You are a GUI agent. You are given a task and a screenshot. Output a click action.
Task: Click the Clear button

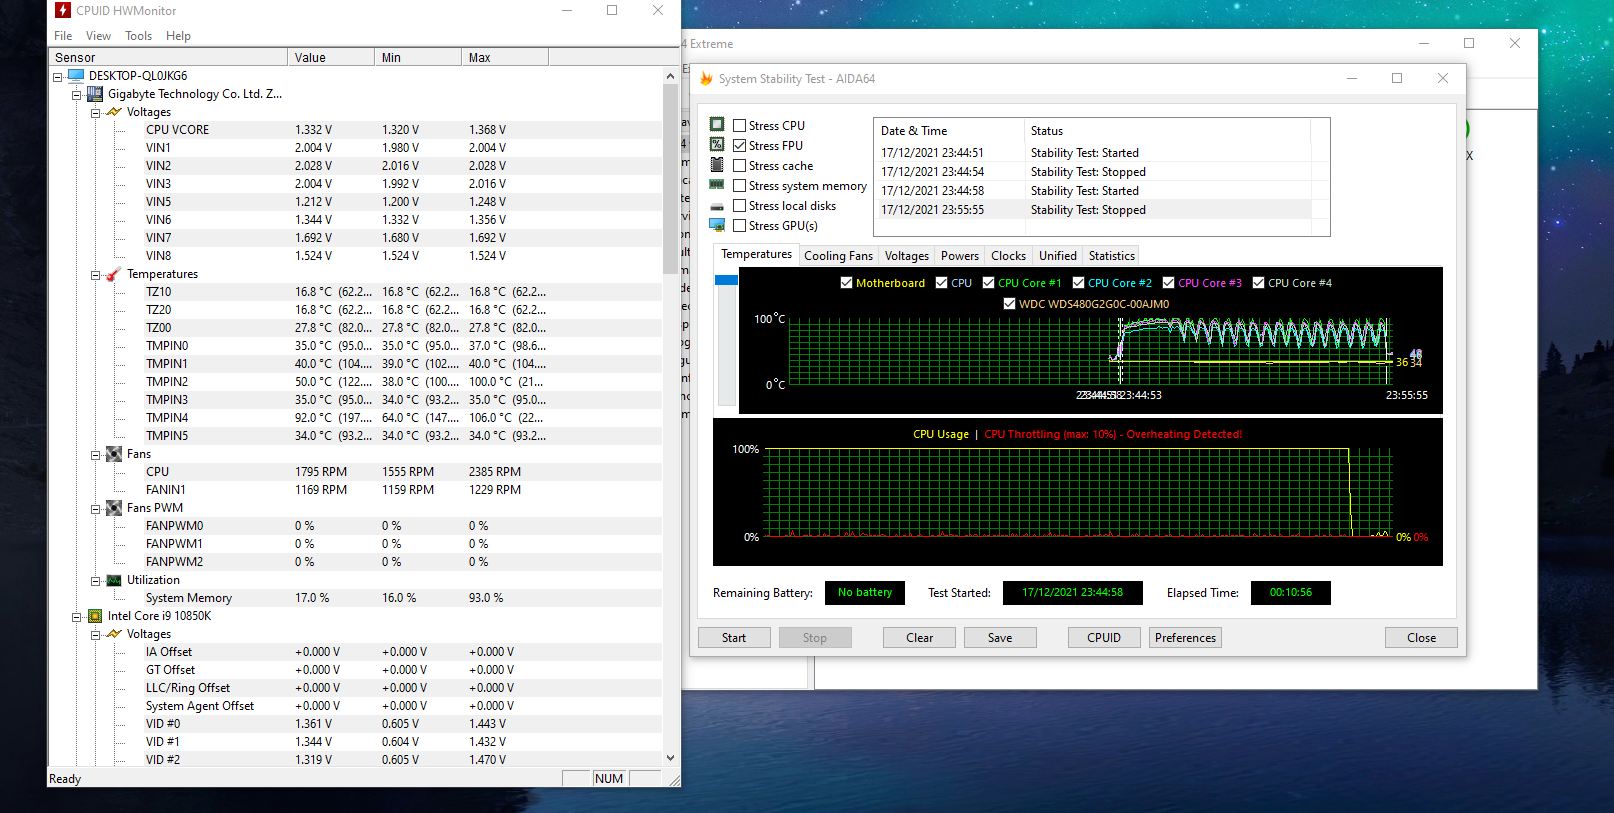919,638
